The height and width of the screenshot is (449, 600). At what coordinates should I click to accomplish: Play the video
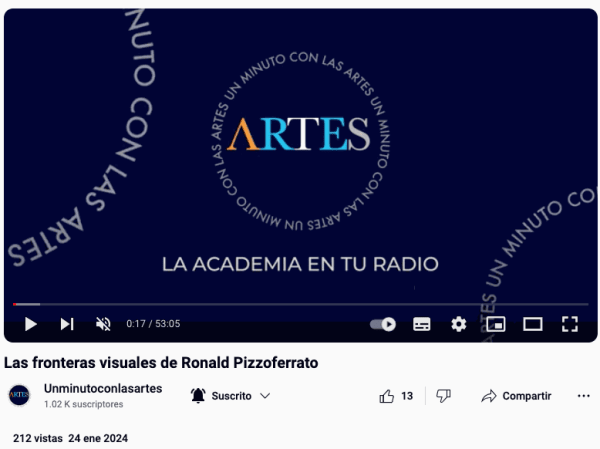coord(31,324)
